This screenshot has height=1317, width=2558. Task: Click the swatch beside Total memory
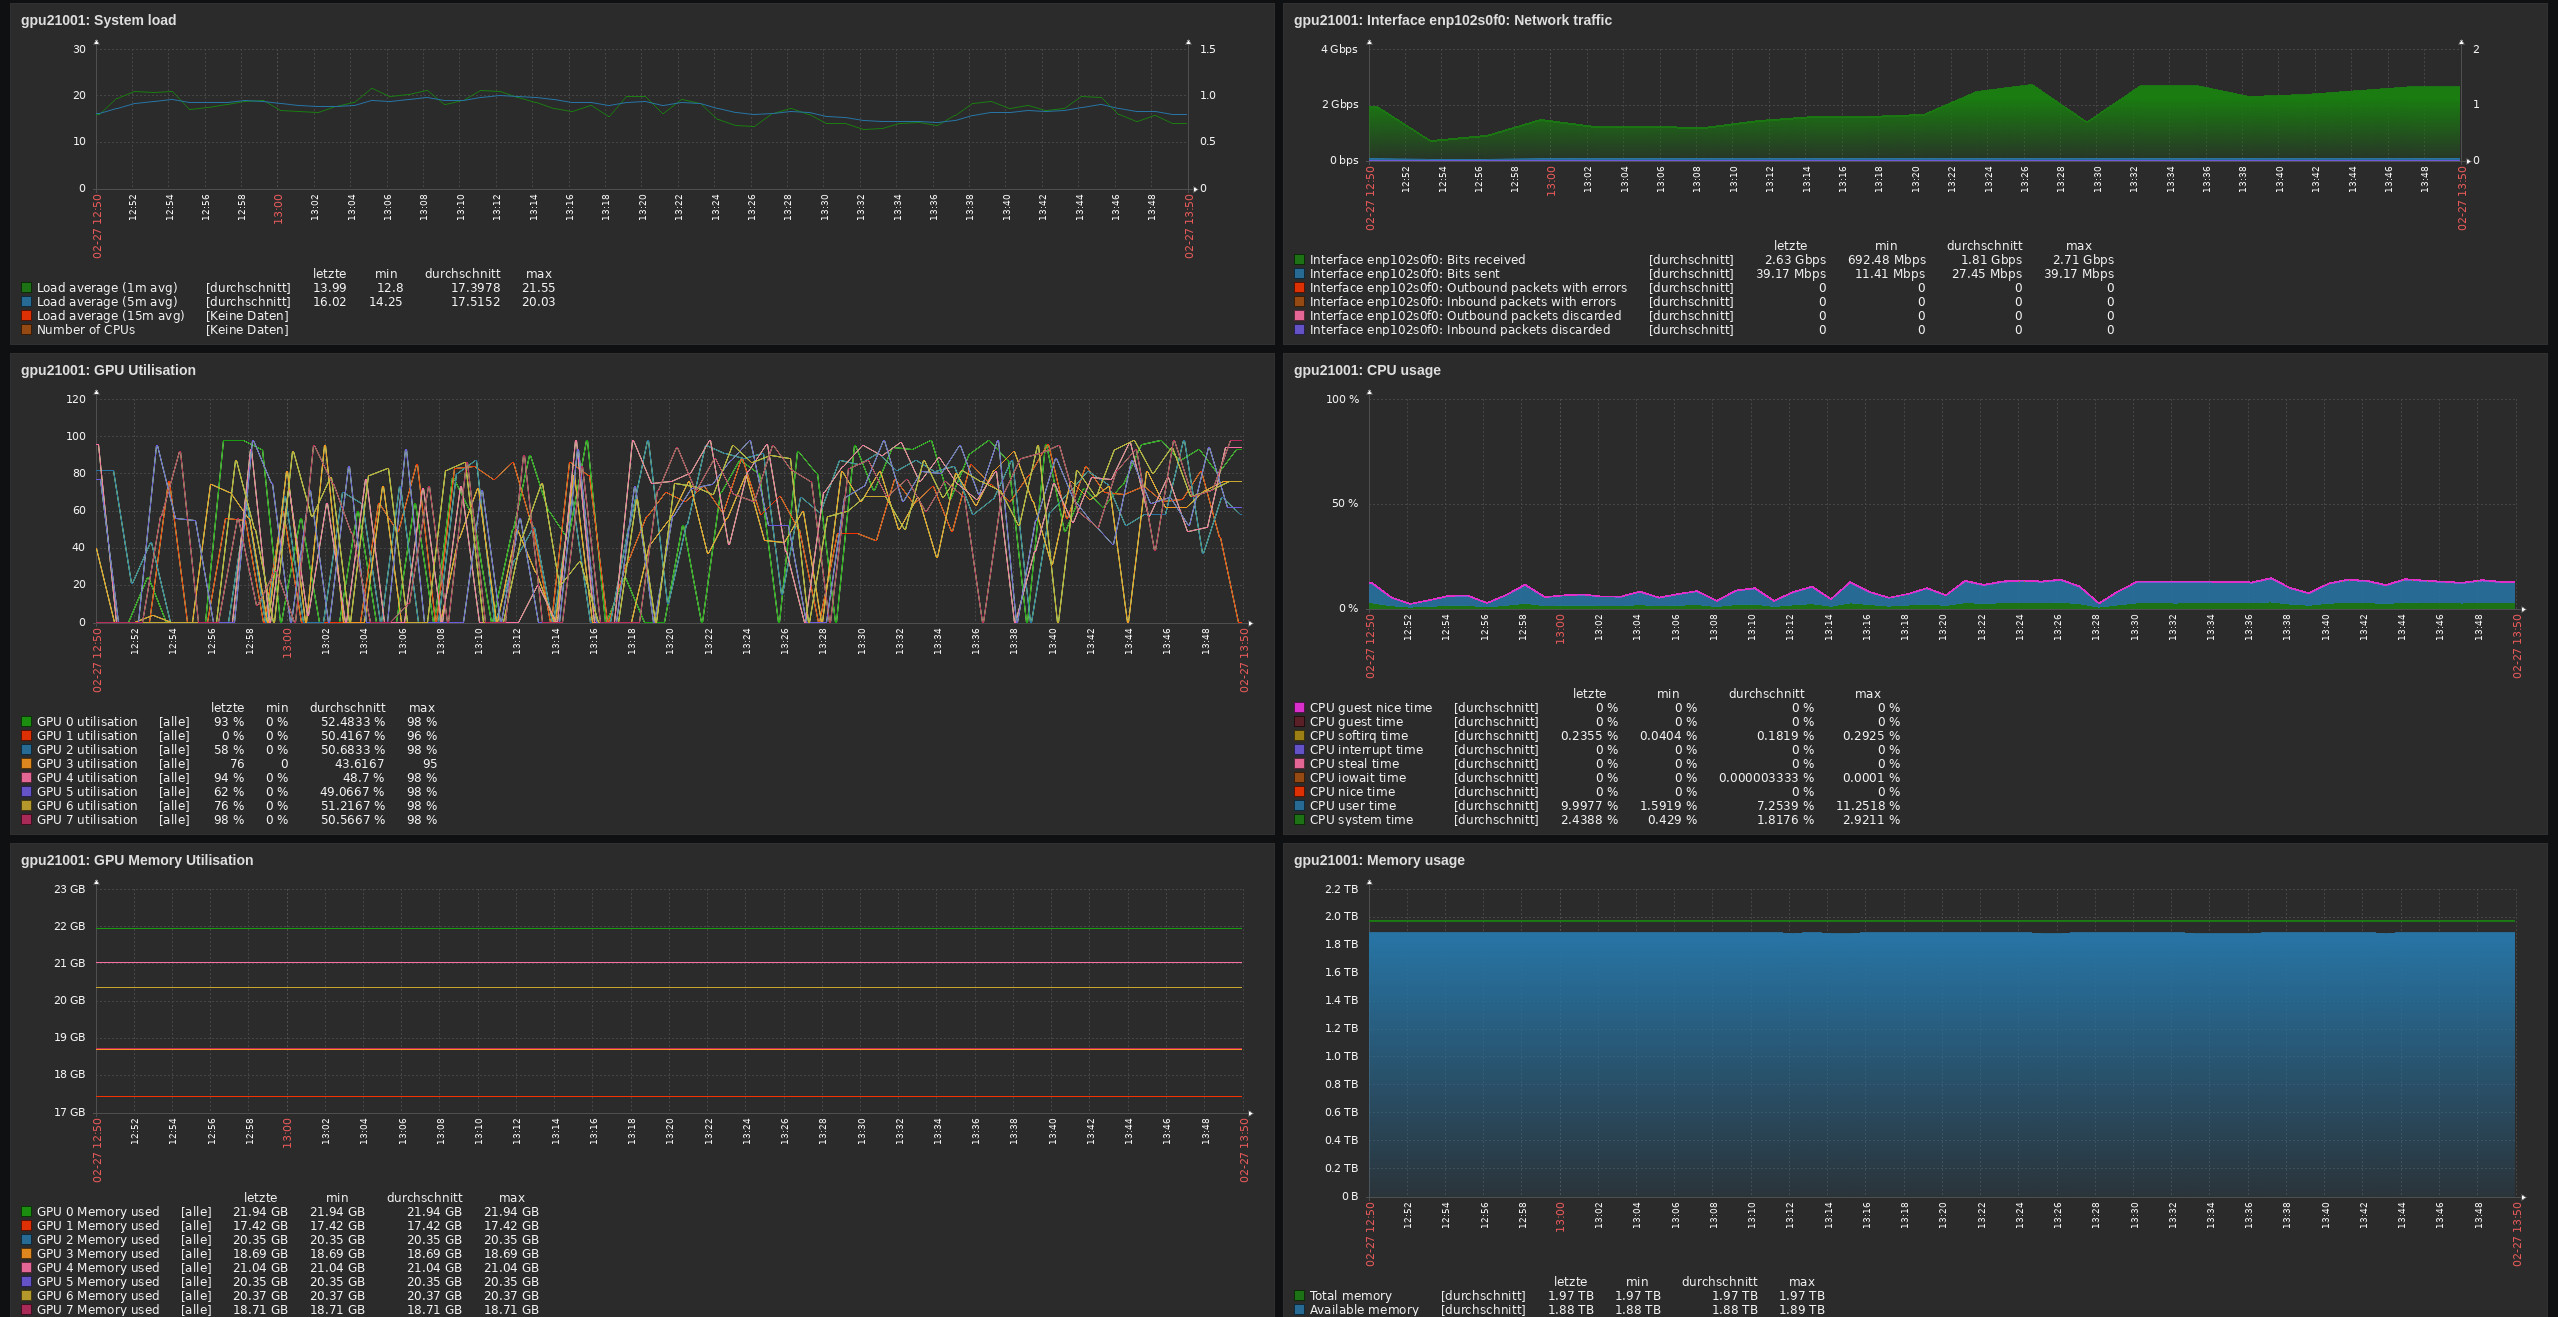pyautogui.click(x=1300, y=1296)
